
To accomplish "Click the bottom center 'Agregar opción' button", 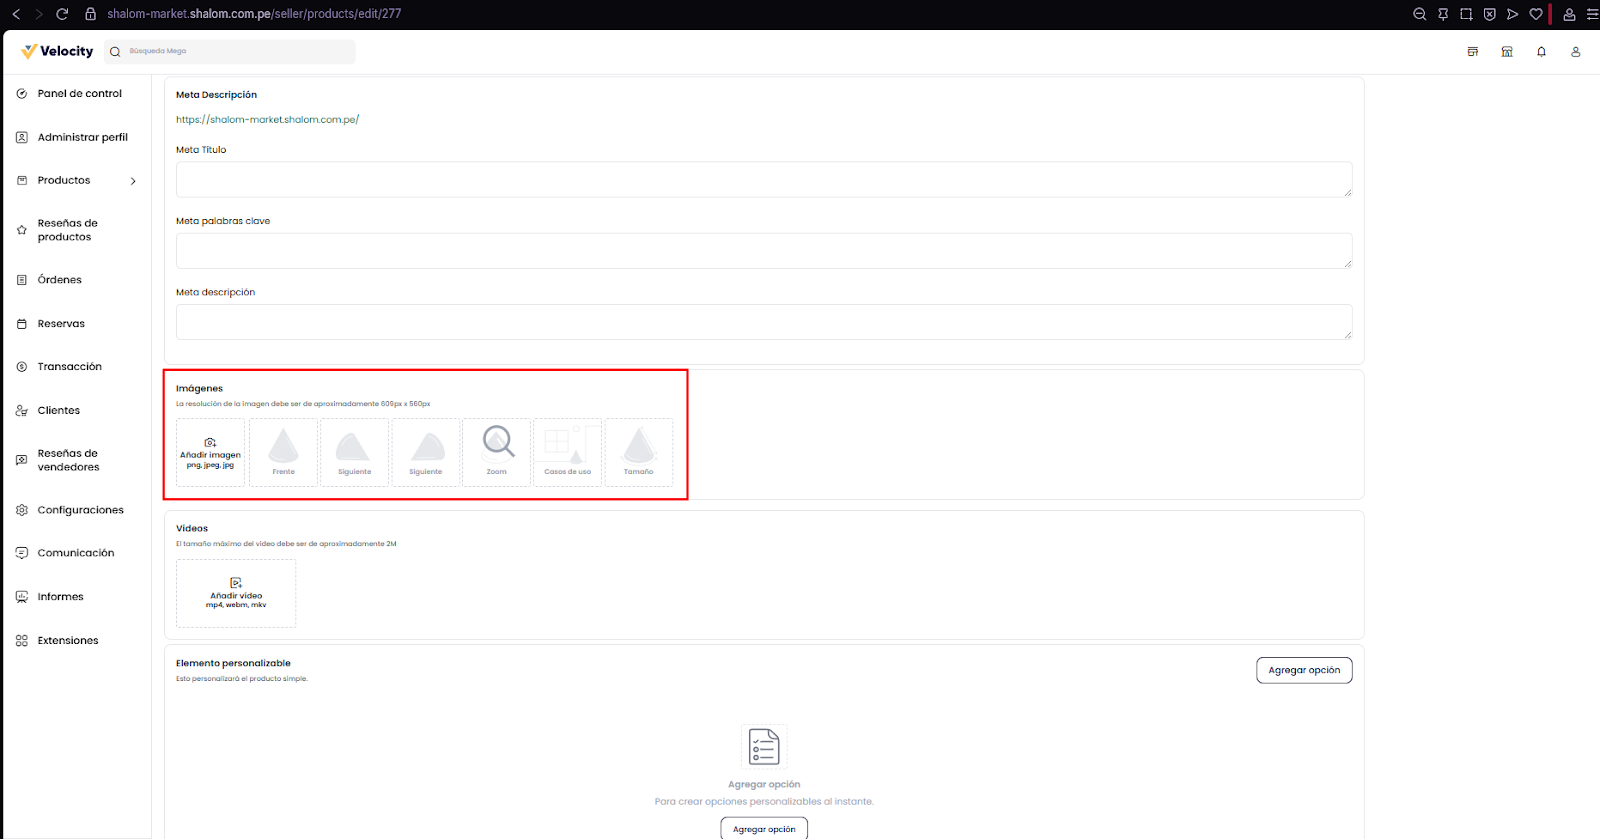I will 764,829.
